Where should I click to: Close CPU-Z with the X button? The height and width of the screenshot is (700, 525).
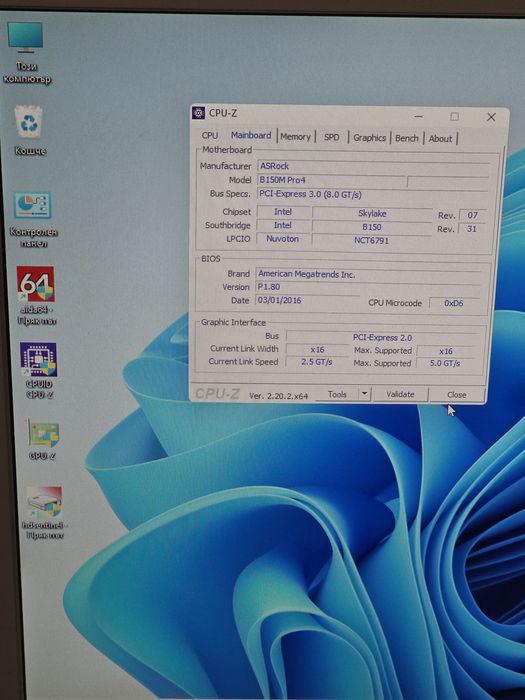point(491,117)
